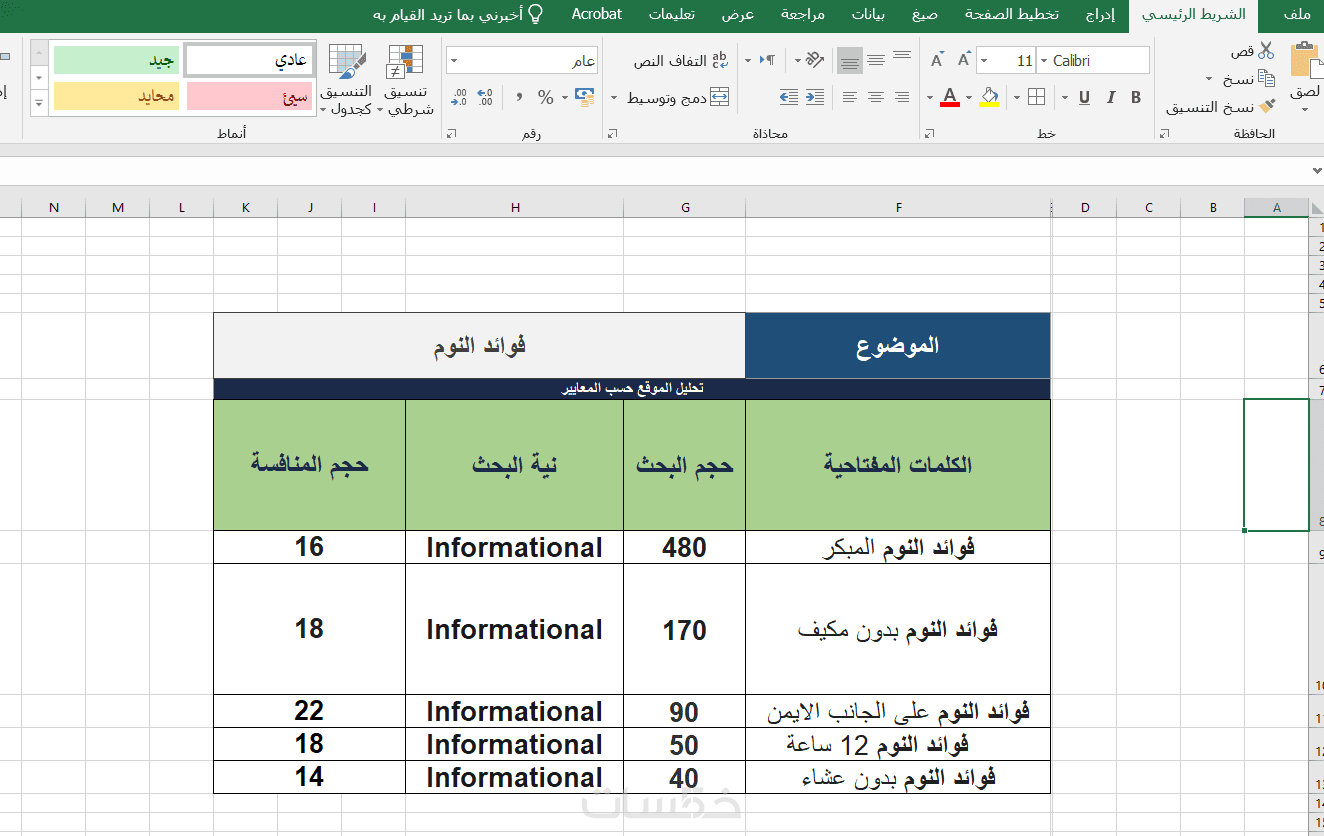
Task: Apply Comma Style number format
Action: [x=519, y=97]
